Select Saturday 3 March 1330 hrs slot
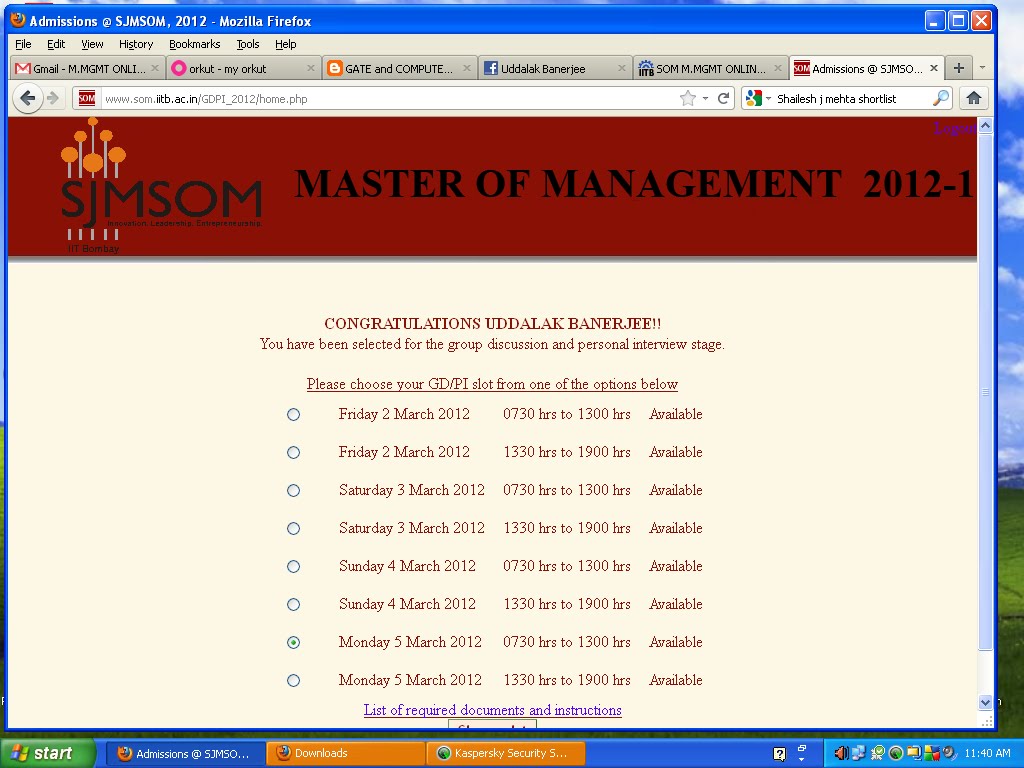The height and width of the screenshot is (768, 1024). [293, 528]
